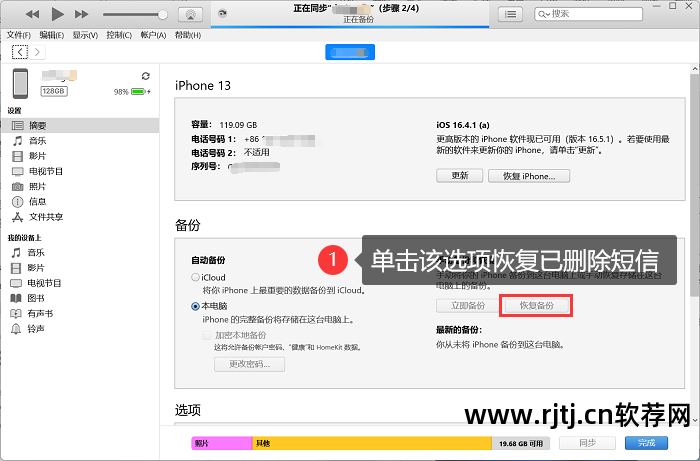Screen dimensions: 700x461
Task: Open the list view icon button
Action: tap(510, 14)
